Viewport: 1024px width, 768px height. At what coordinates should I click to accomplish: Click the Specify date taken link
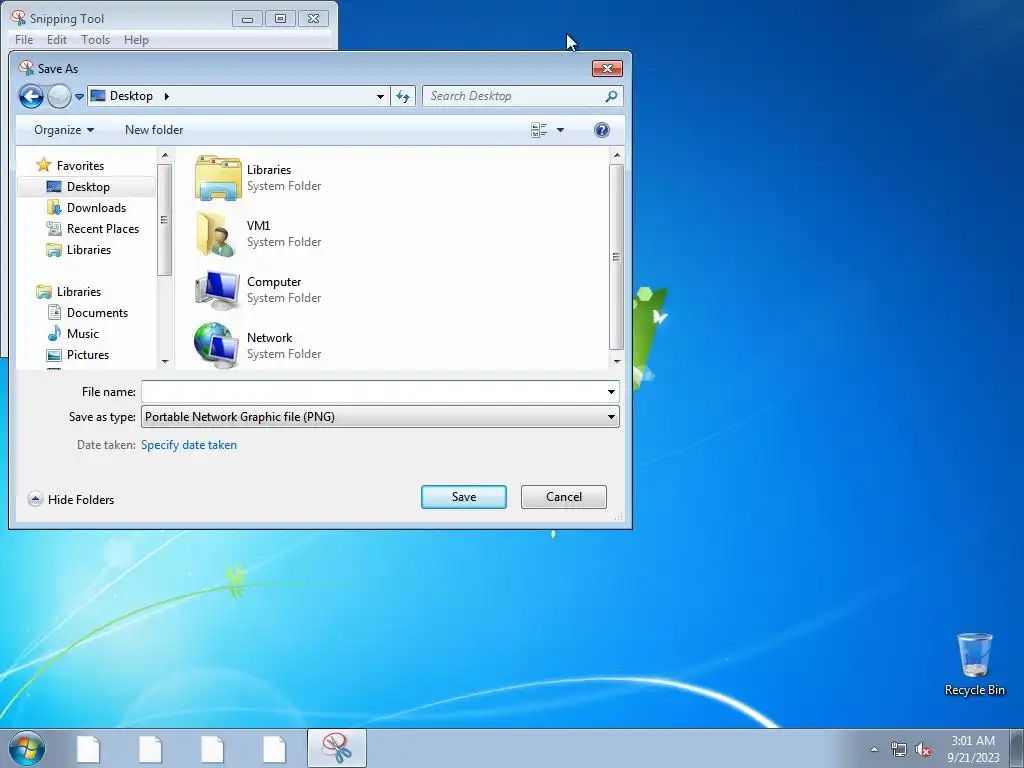189,445
